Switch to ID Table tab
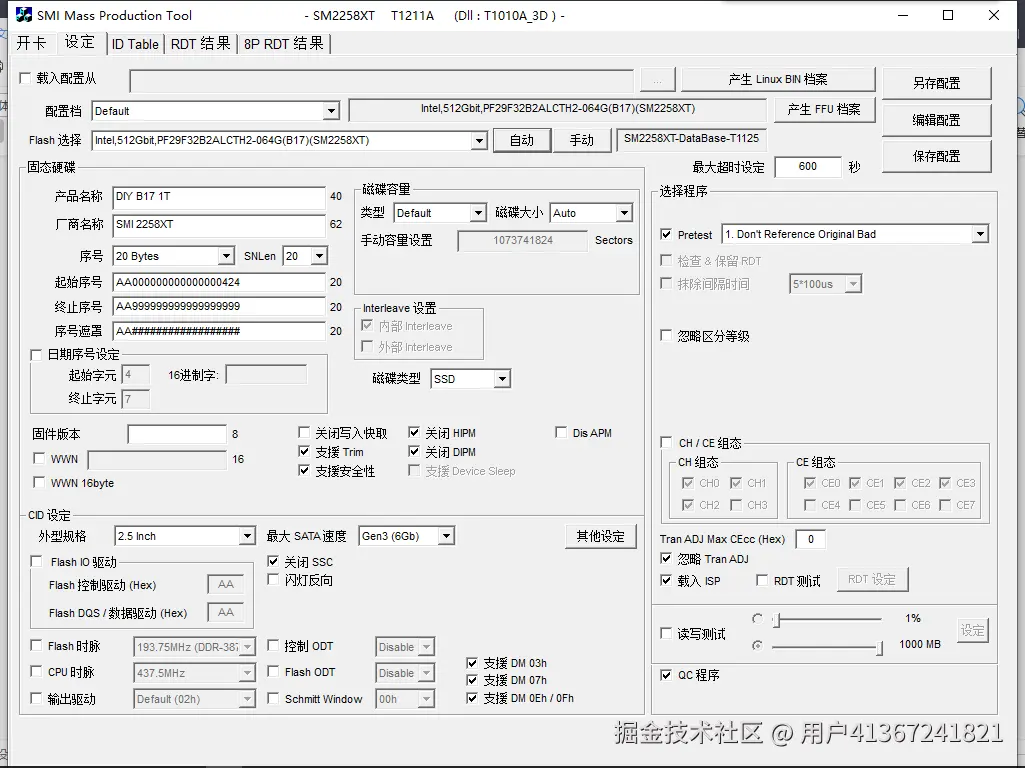Image resolution: width=1025 pixels, height=768 pixels. tap(135, 44)
